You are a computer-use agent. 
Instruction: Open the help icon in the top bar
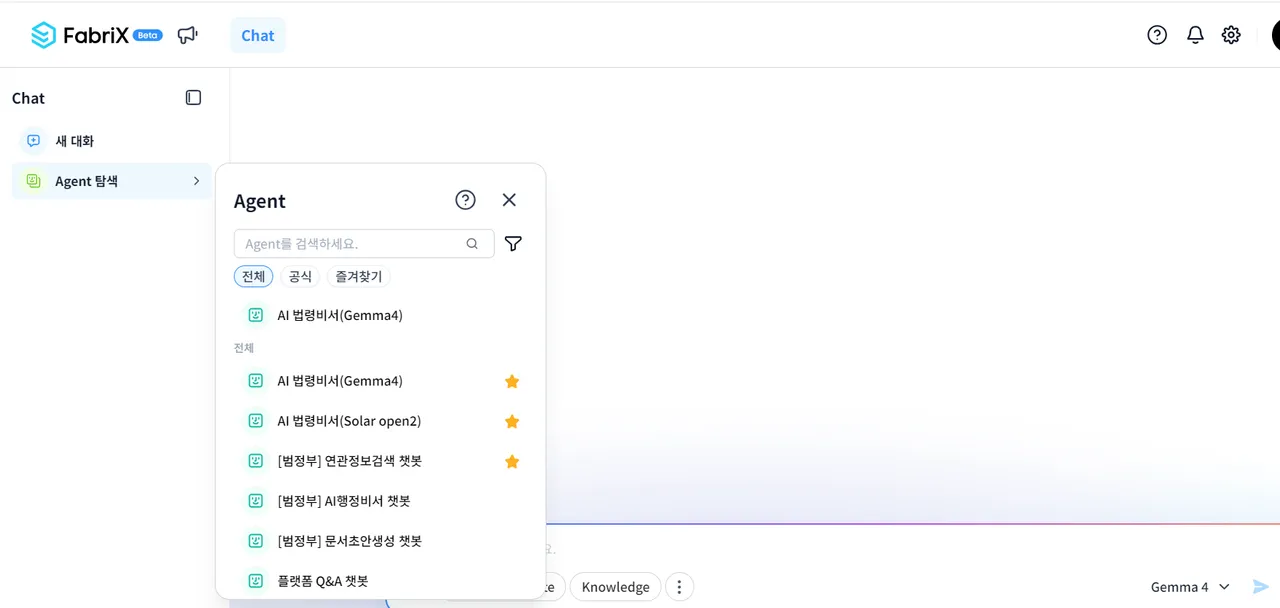pyautogui.click(x=1157, y=35)
